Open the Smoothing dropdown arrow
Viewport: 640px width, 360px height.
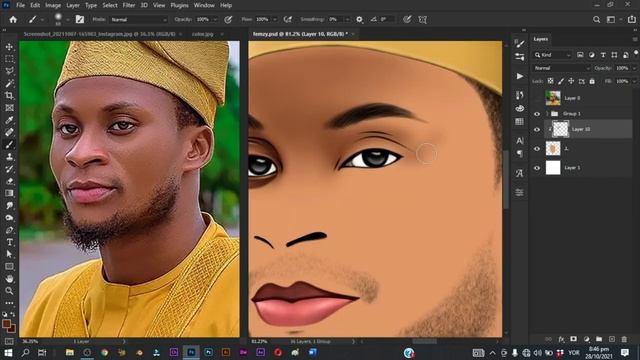[x=347, y=19]
